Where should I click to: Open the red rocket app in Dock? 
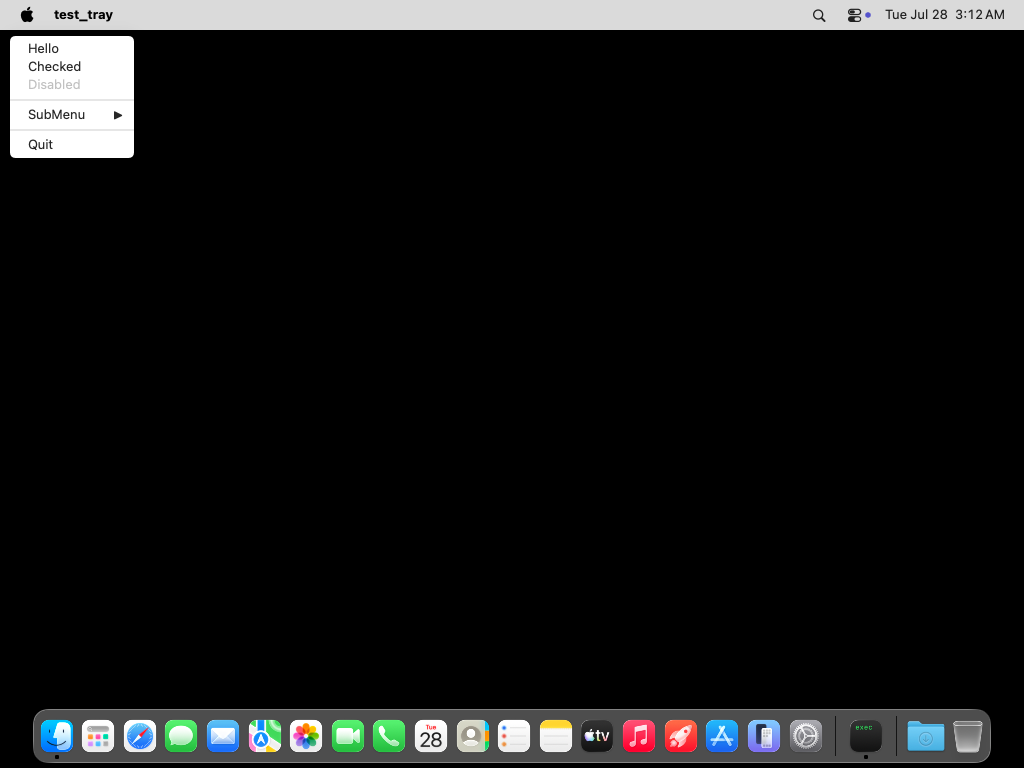point(680,736)
